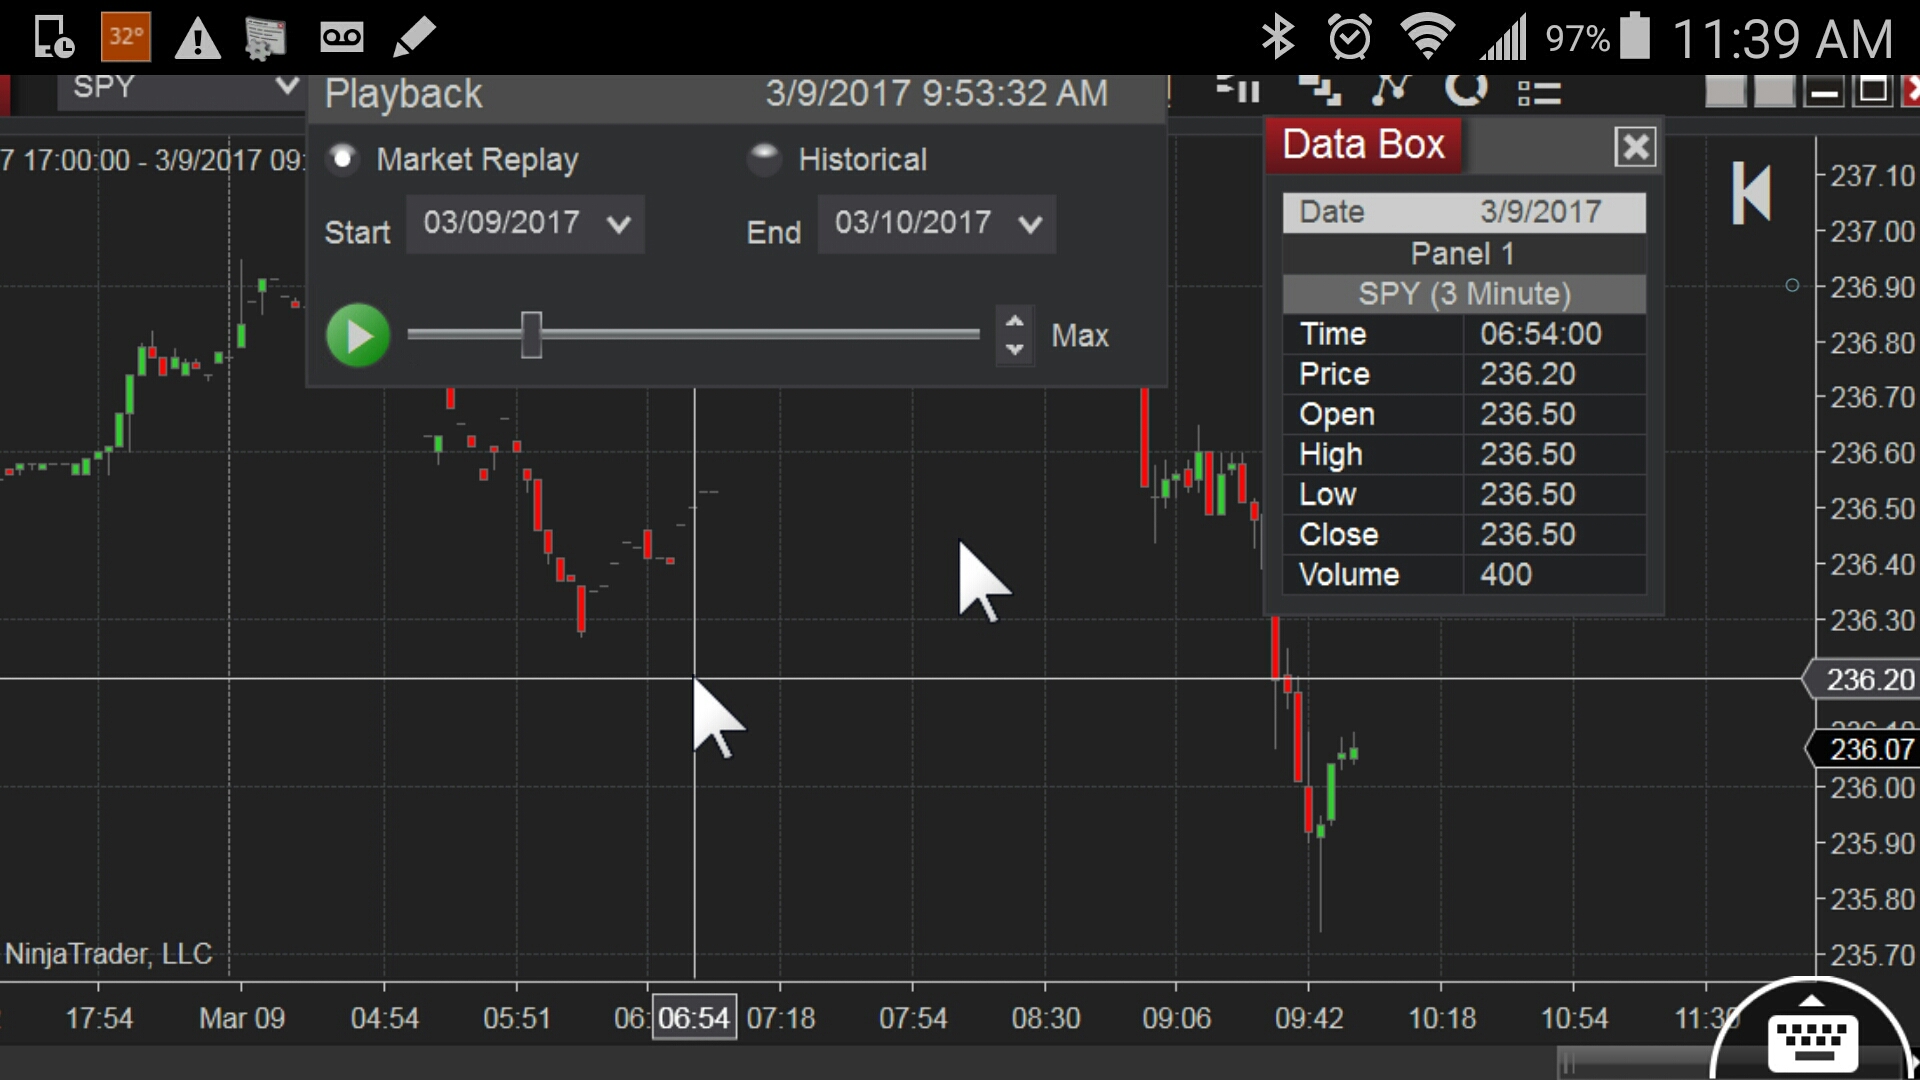
Task: Open the properties list icon in toolbar
Action: point(1539,93)
